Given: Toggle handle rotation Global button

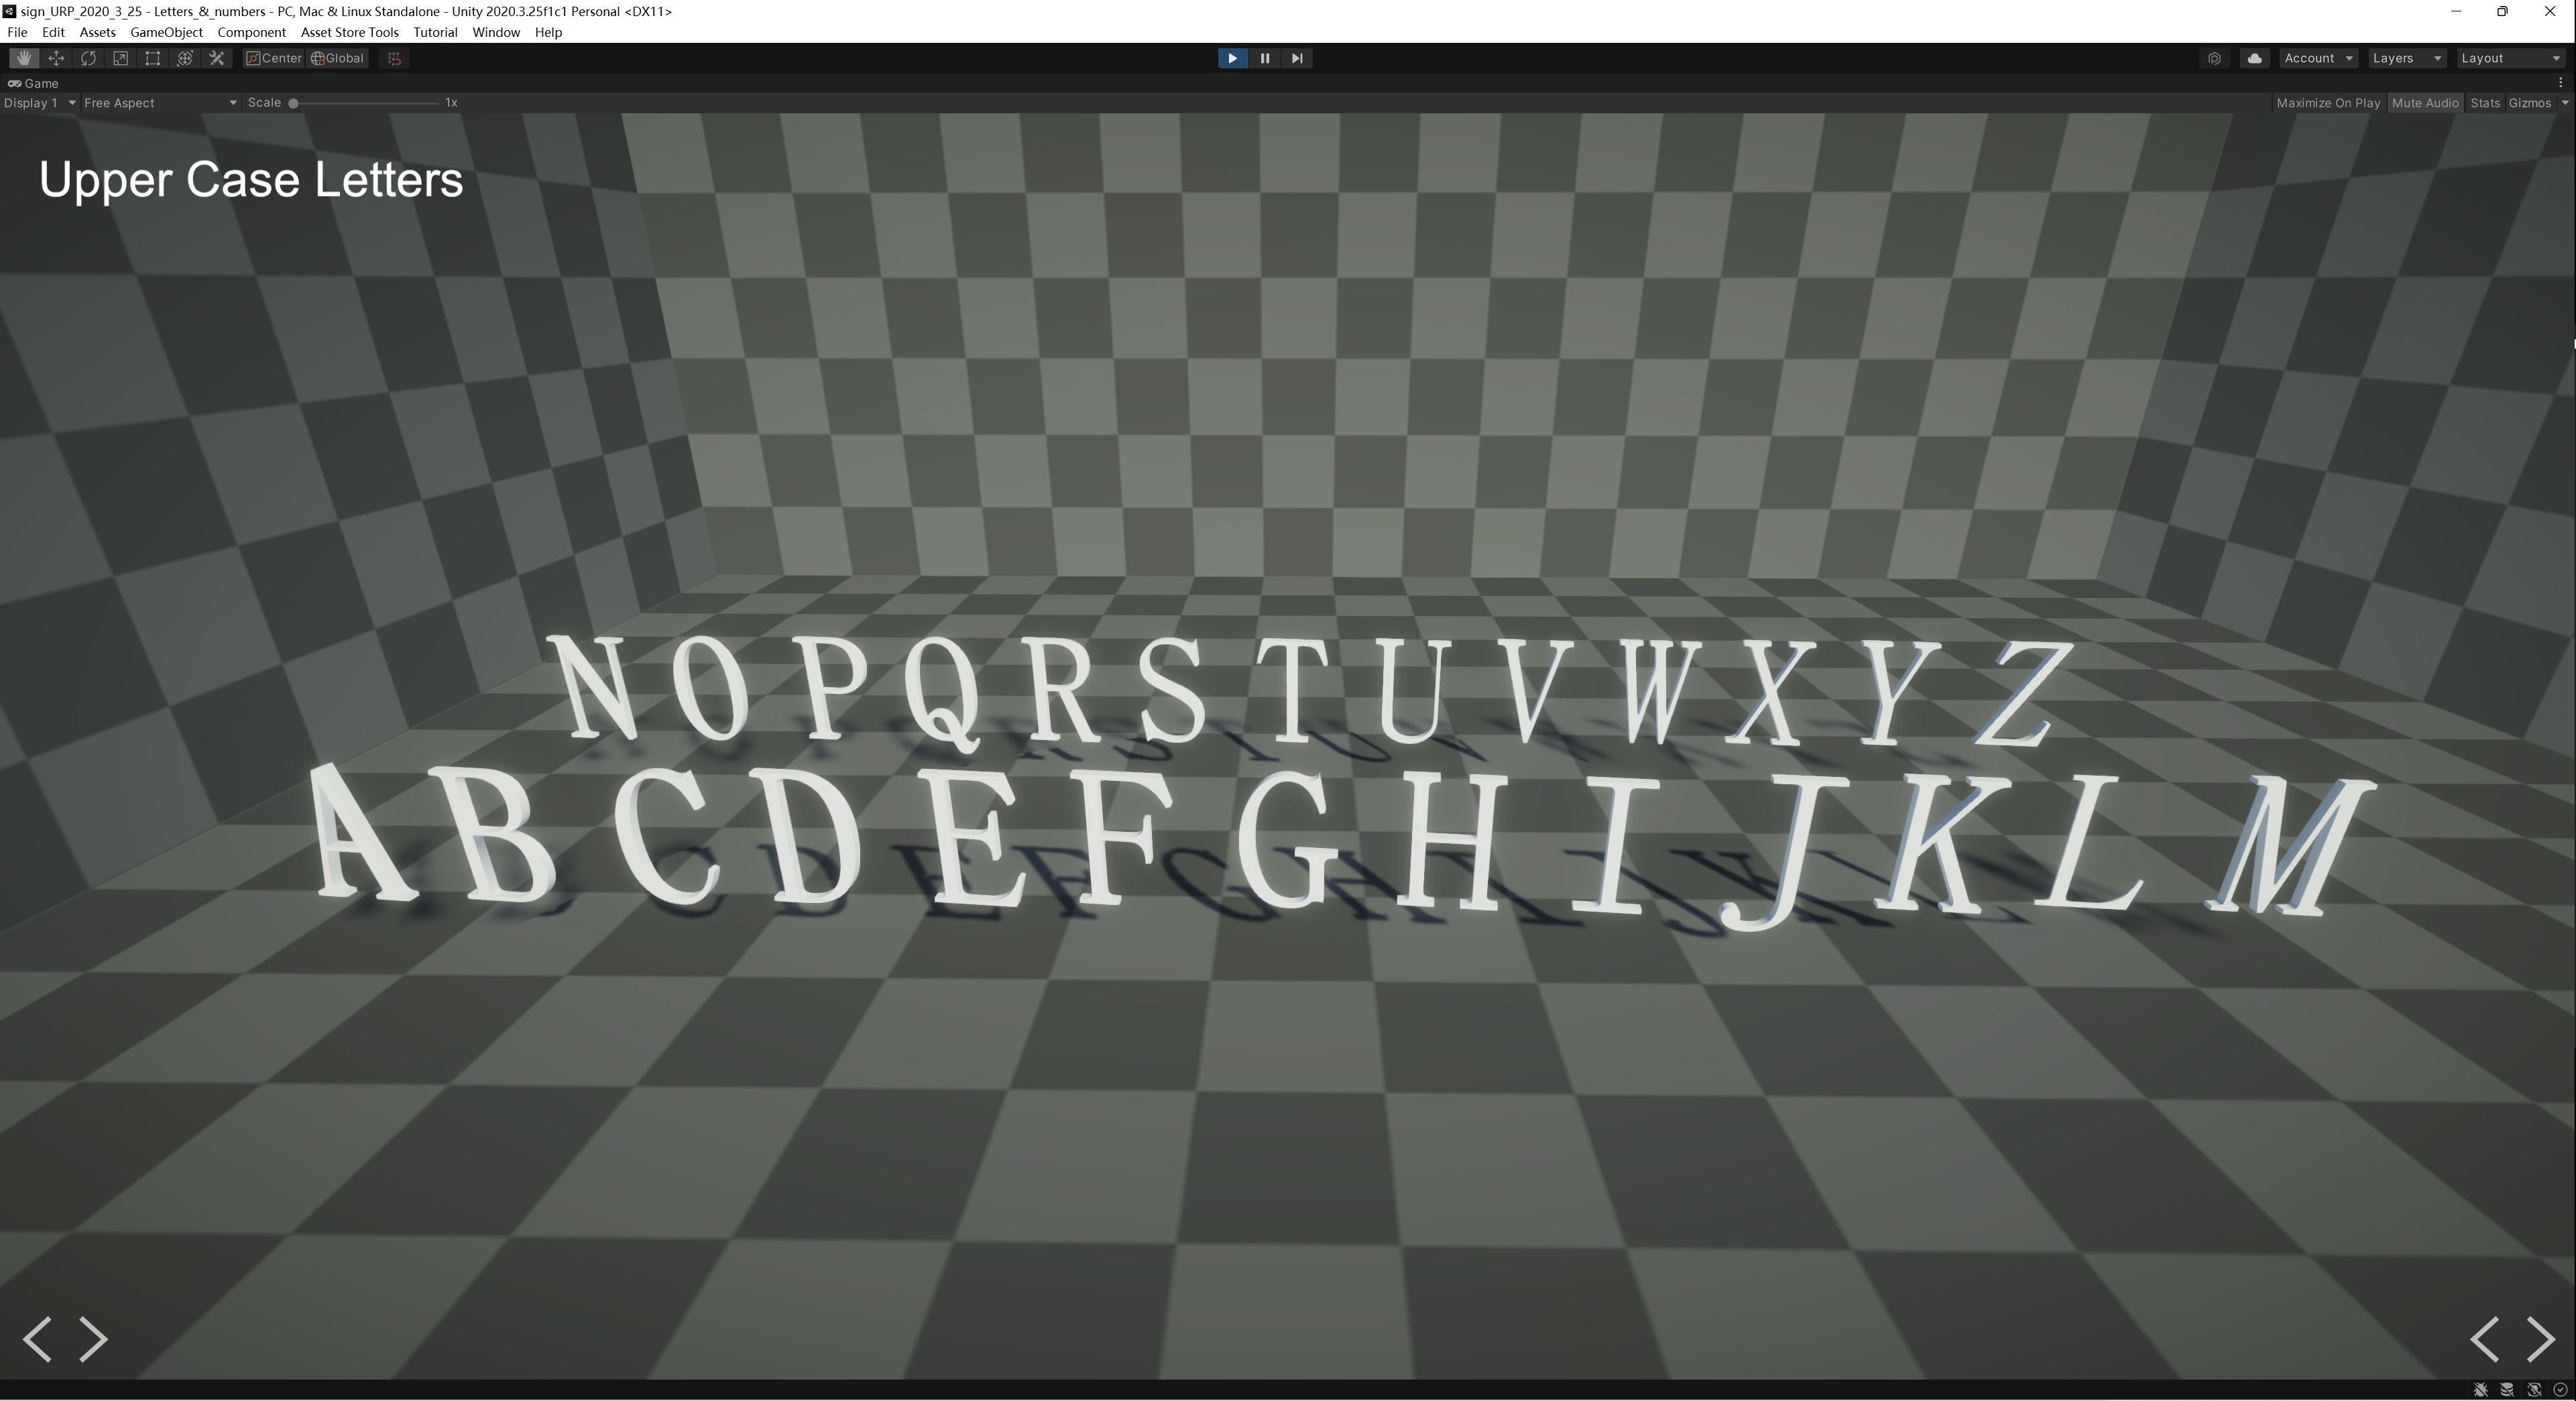Looking at the screenshot, I should click(338, 58).
